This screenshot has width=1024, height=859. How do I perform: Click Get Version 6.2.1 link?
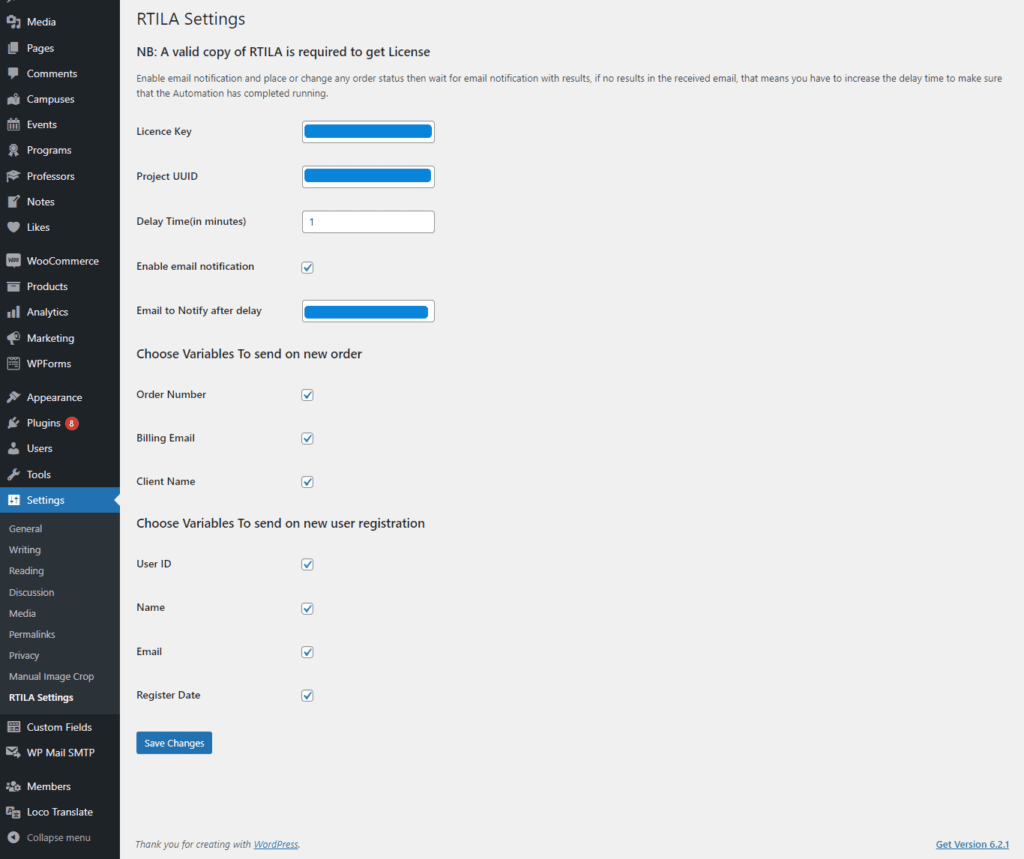972,844
